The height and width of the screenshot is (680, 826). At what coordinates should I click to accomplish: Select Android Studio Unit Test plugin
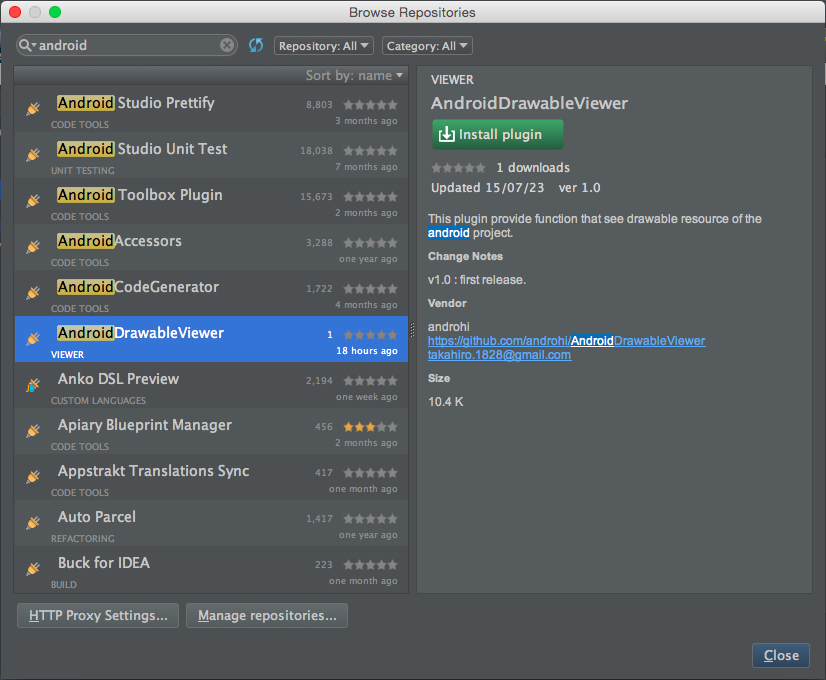(x=211, y=155)
